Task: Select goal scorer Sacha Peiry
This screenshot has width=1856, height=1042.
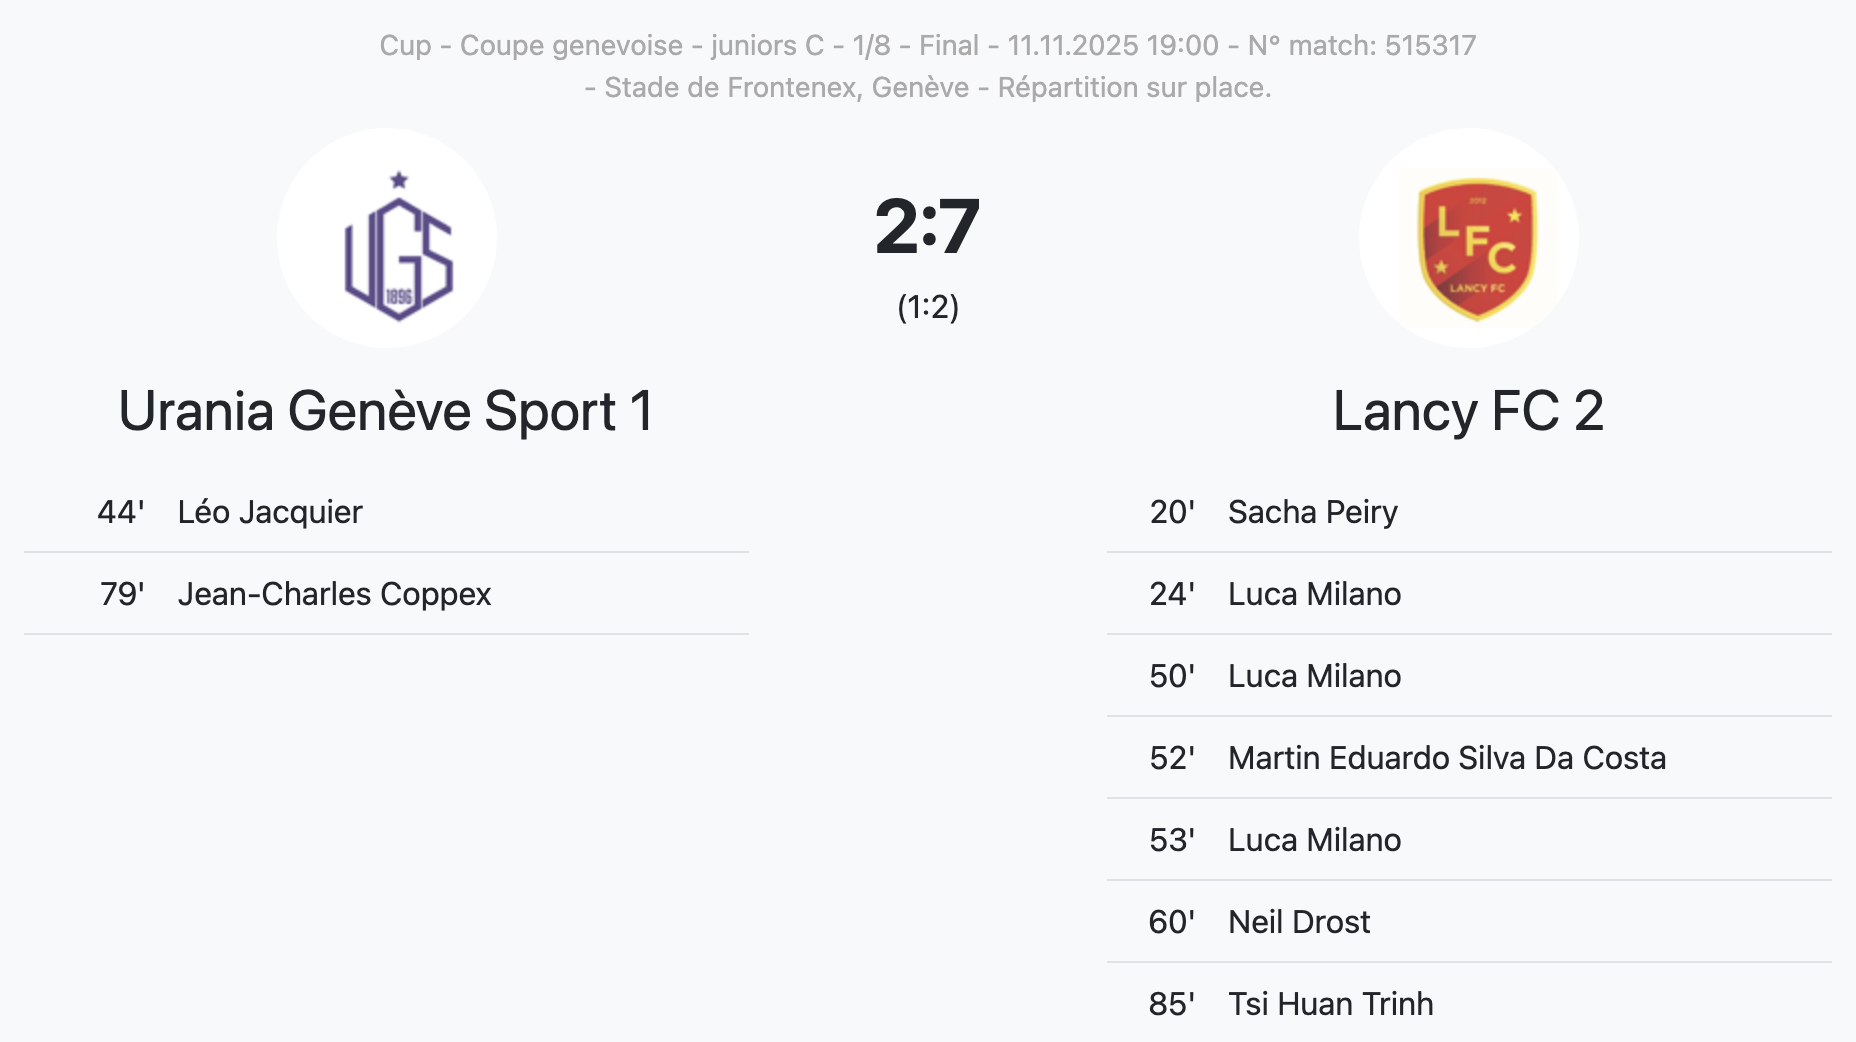Action: (1312, 512)
